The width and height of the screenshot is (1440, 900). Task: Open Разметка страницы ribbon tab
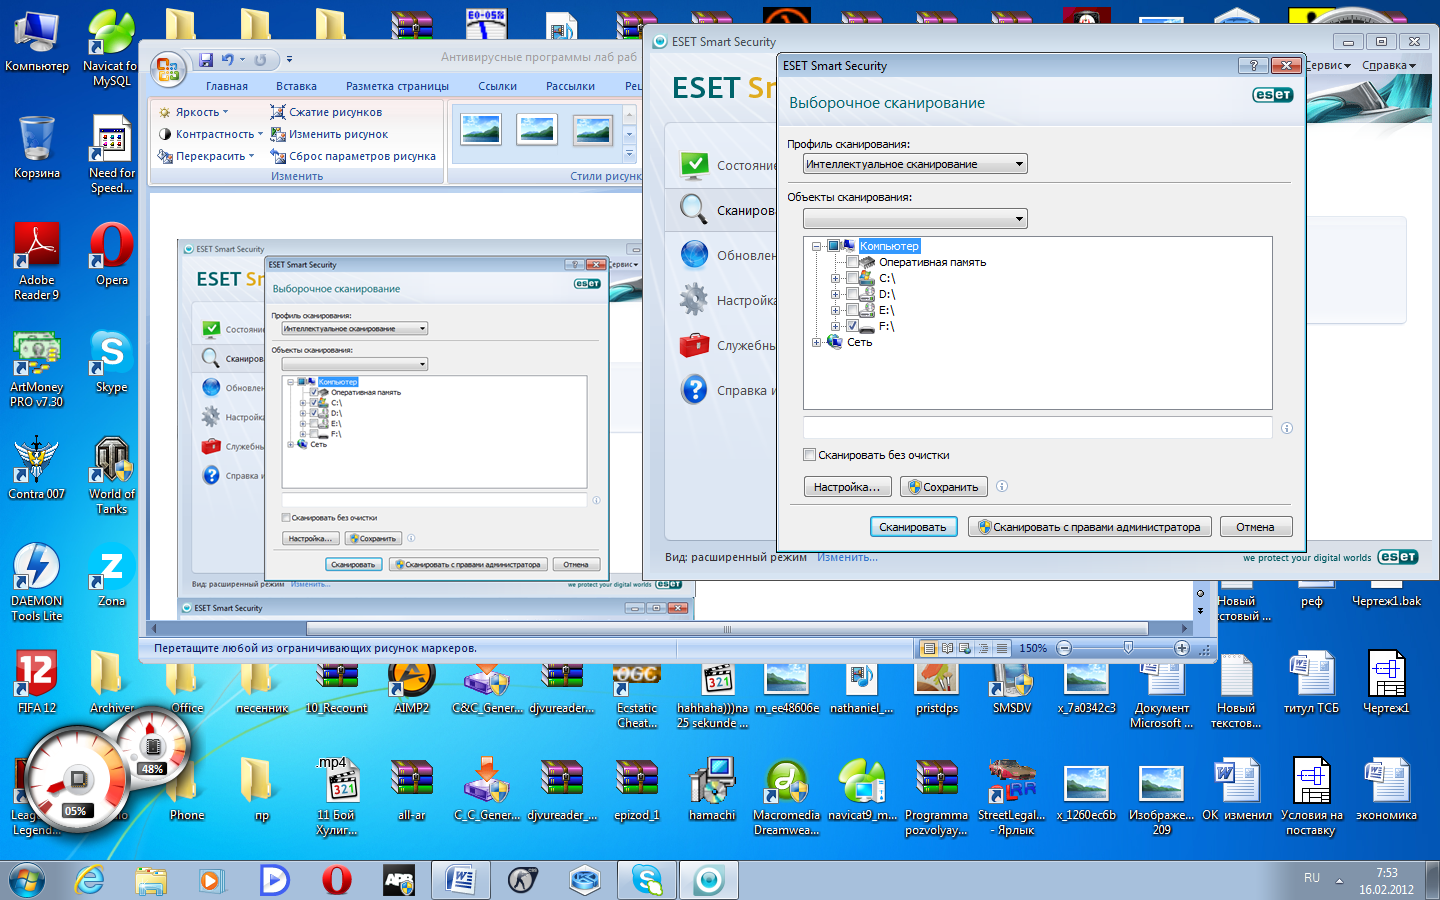397,86
